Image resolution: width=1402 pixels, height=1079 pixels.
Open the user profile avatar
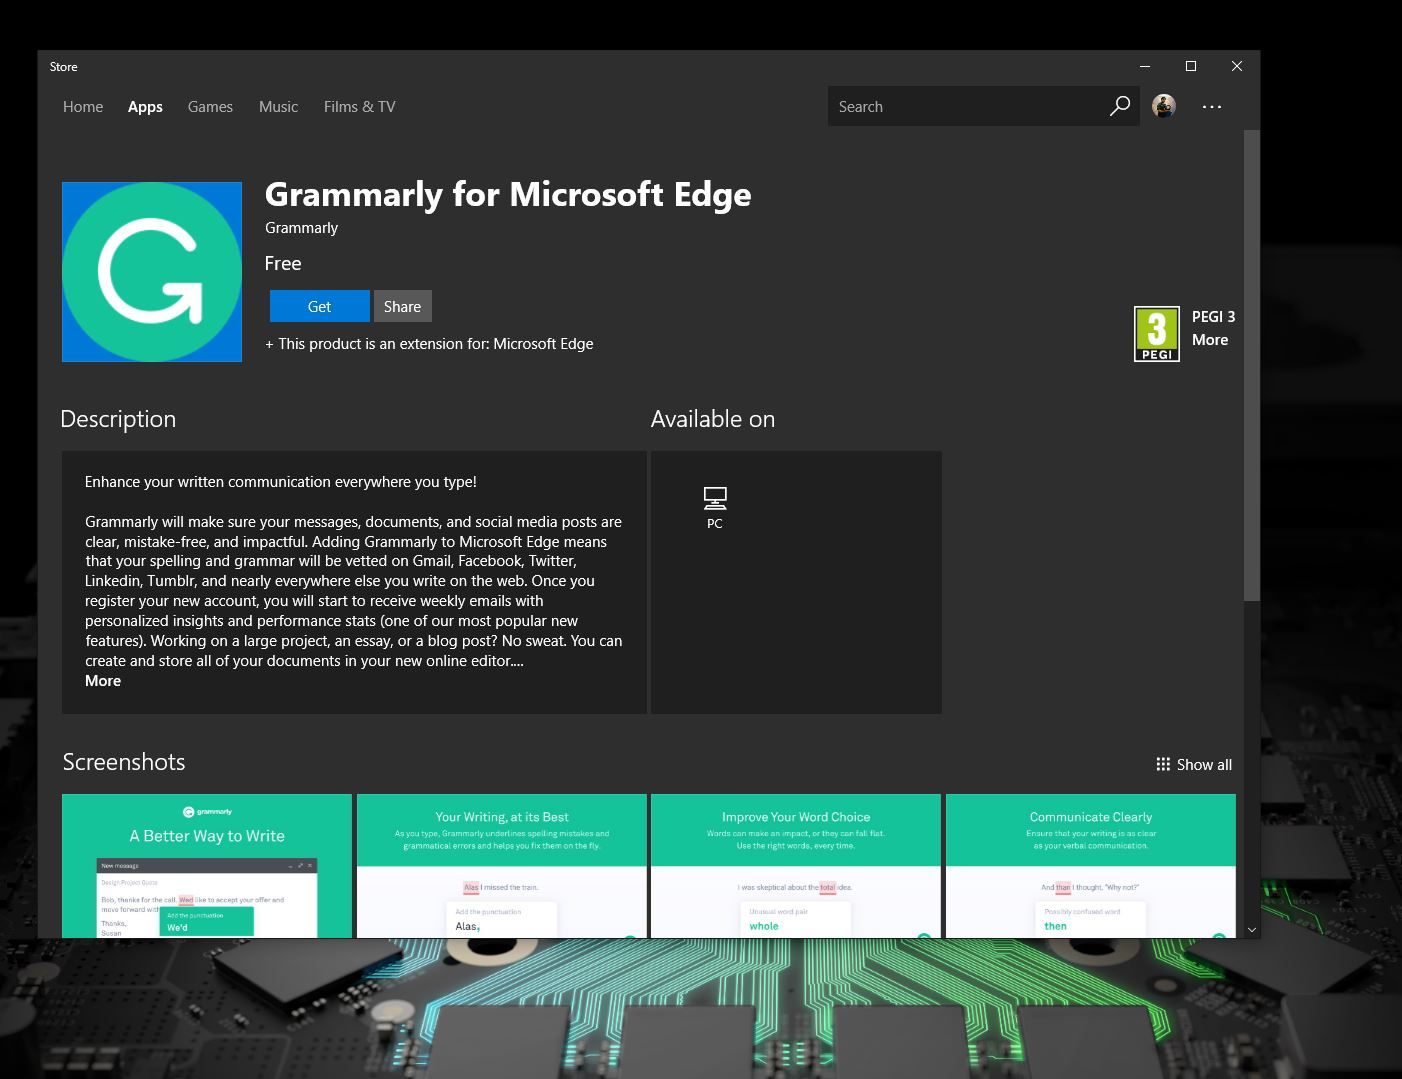(1163, 106)
